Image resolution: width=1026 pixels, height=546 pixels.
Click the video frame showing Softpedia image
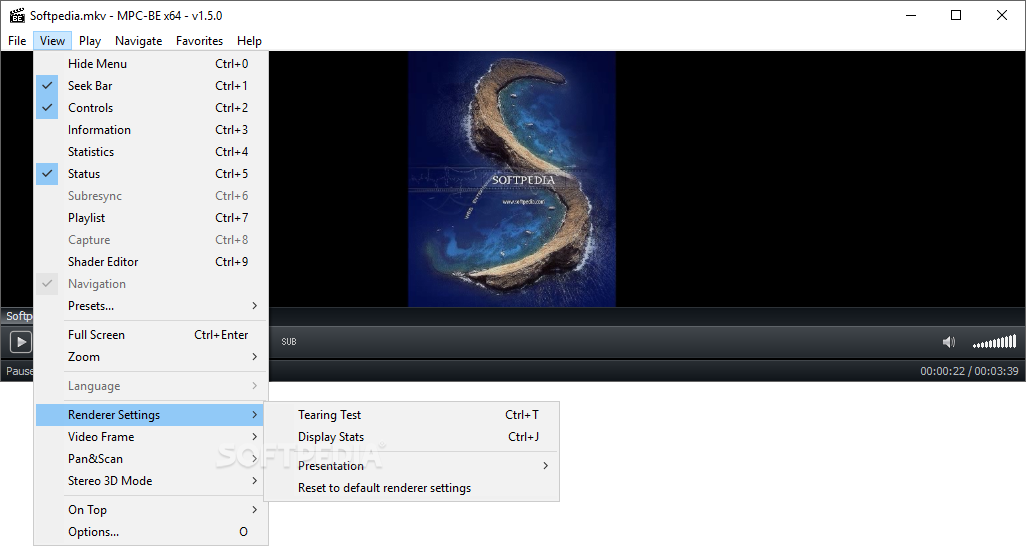512,179
